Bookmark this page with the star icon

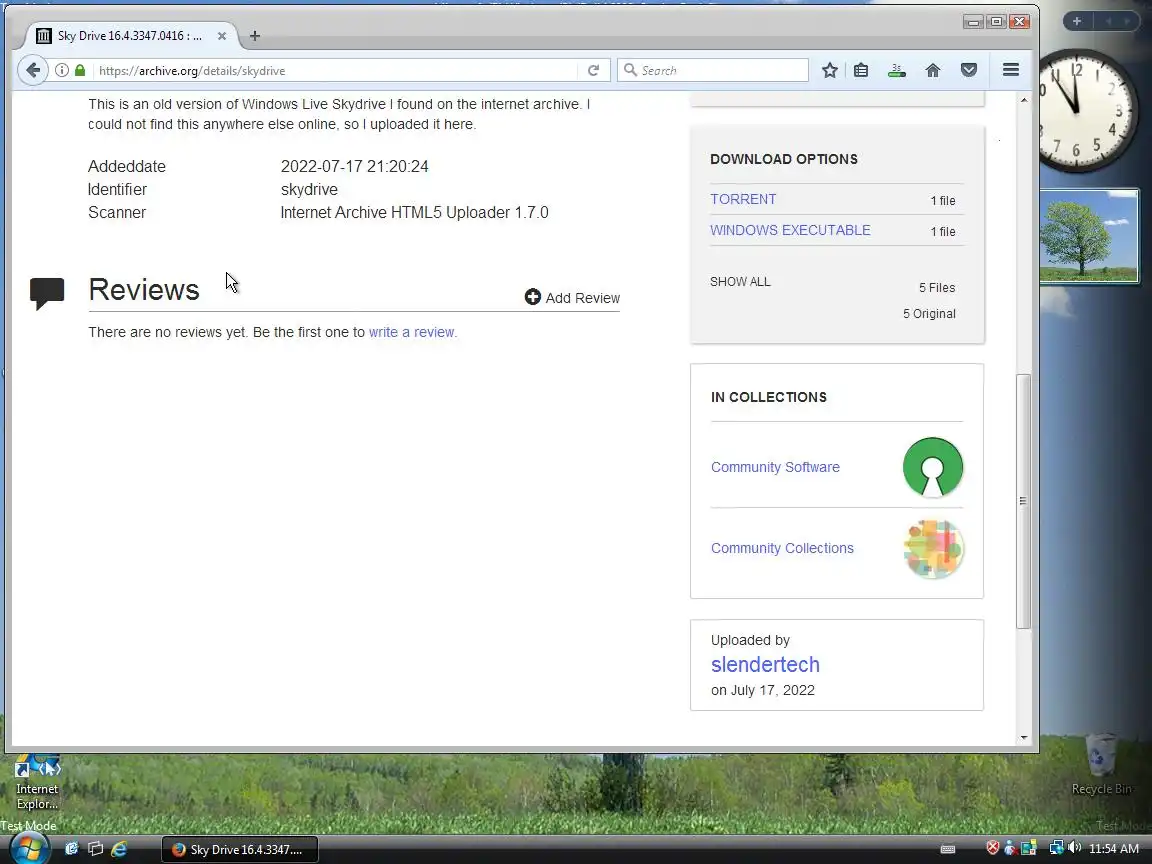(x=829, y=71)
